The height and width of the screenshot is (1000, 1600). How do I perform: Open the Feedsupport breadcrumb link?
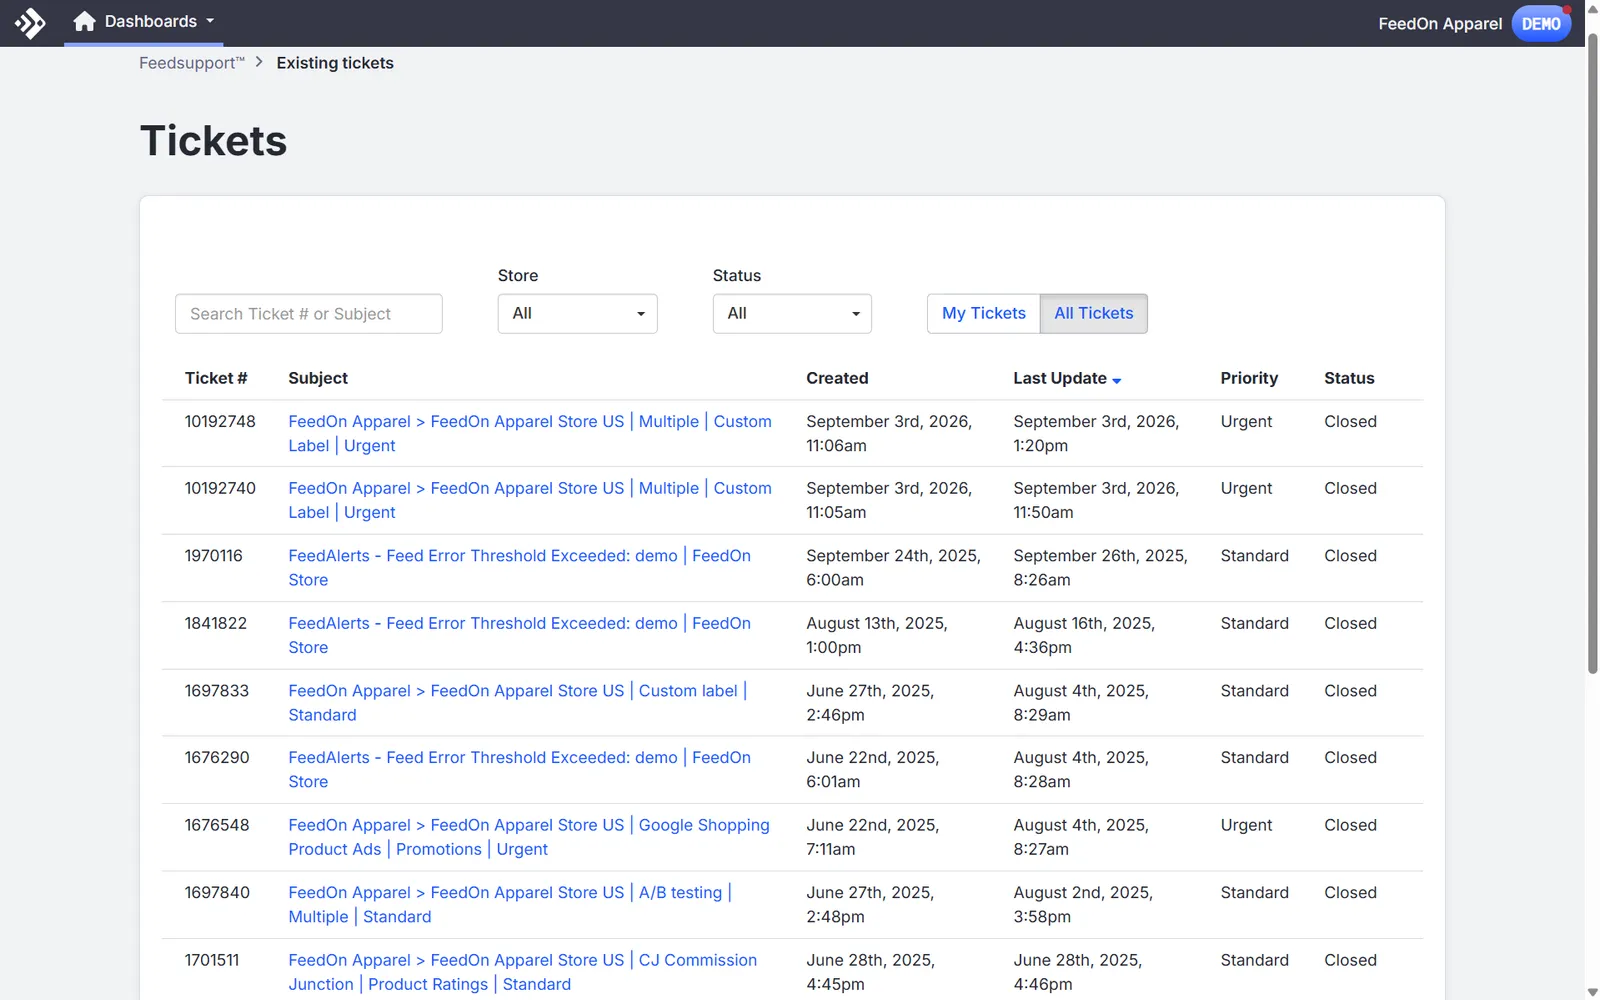pyautogui.click(x=192, y=63)
